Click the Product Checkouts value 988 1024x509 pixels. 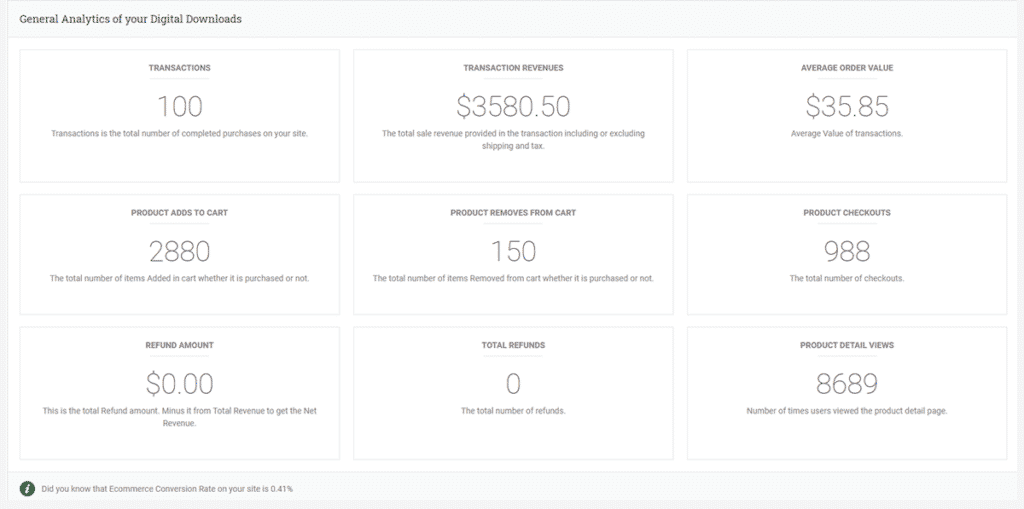847,252
